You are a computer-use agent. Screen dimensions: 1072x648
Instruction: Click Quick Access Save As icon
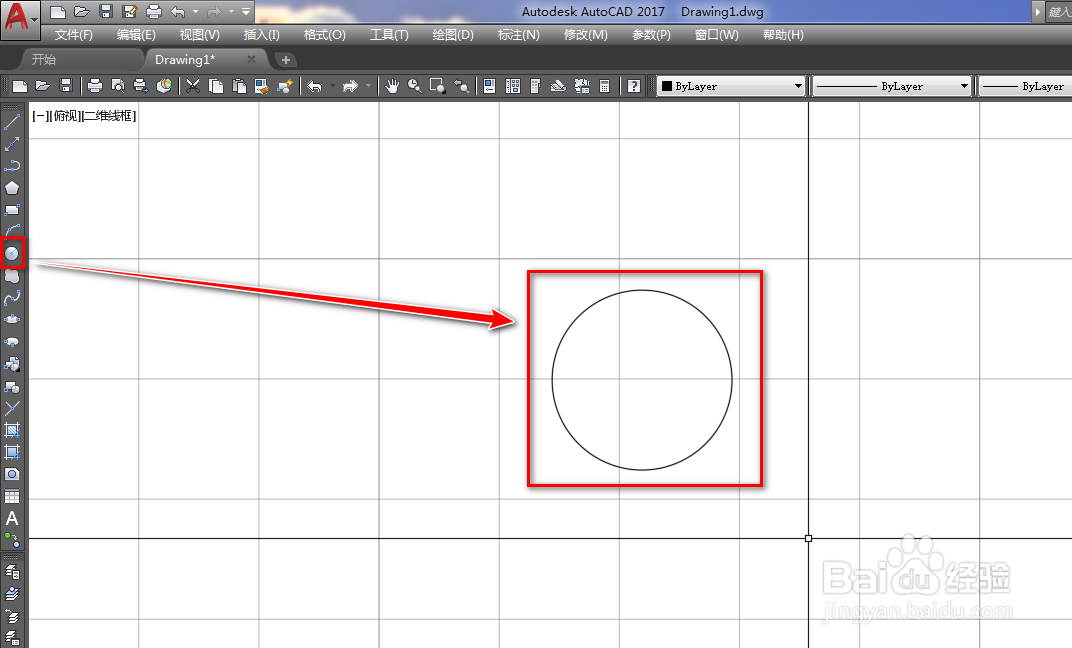(x=129, y=12)
